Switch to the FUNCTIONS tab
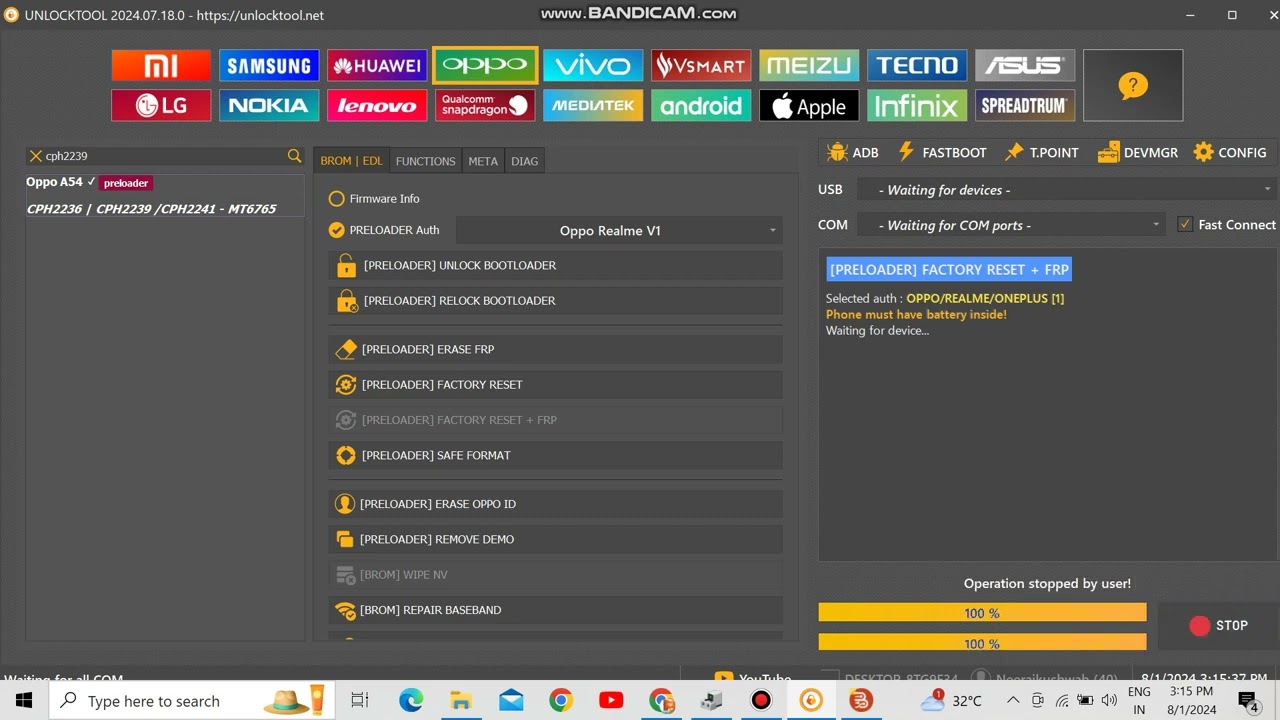 tap(425, 161)
